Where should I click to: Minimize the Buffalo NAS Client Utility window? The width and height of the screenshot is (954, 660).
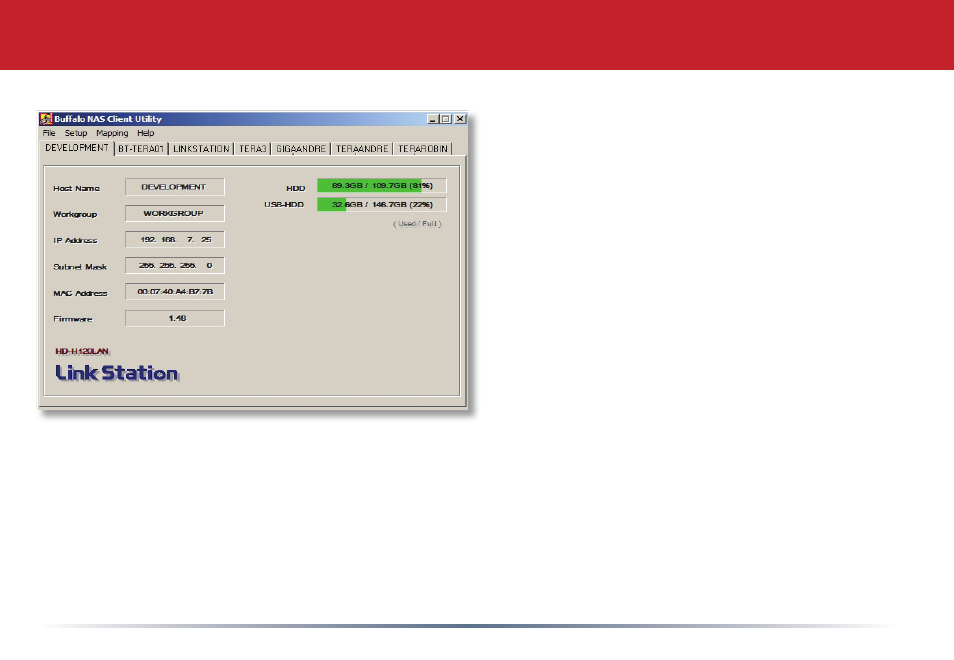[433, 119]
